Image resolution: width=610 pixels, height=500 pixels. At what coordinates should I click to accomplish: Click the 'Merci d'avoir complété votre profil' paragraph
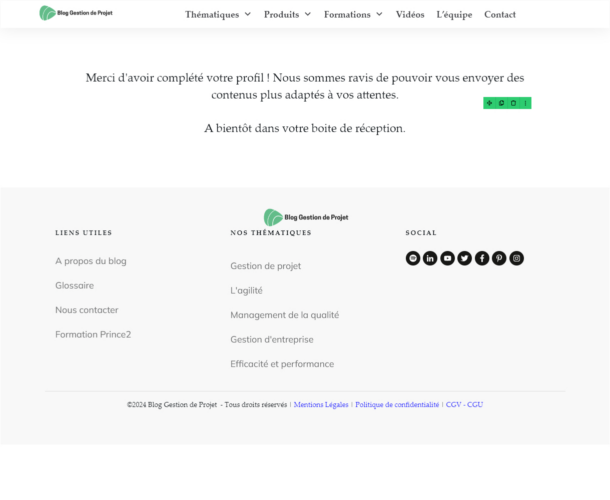[305, 86]
